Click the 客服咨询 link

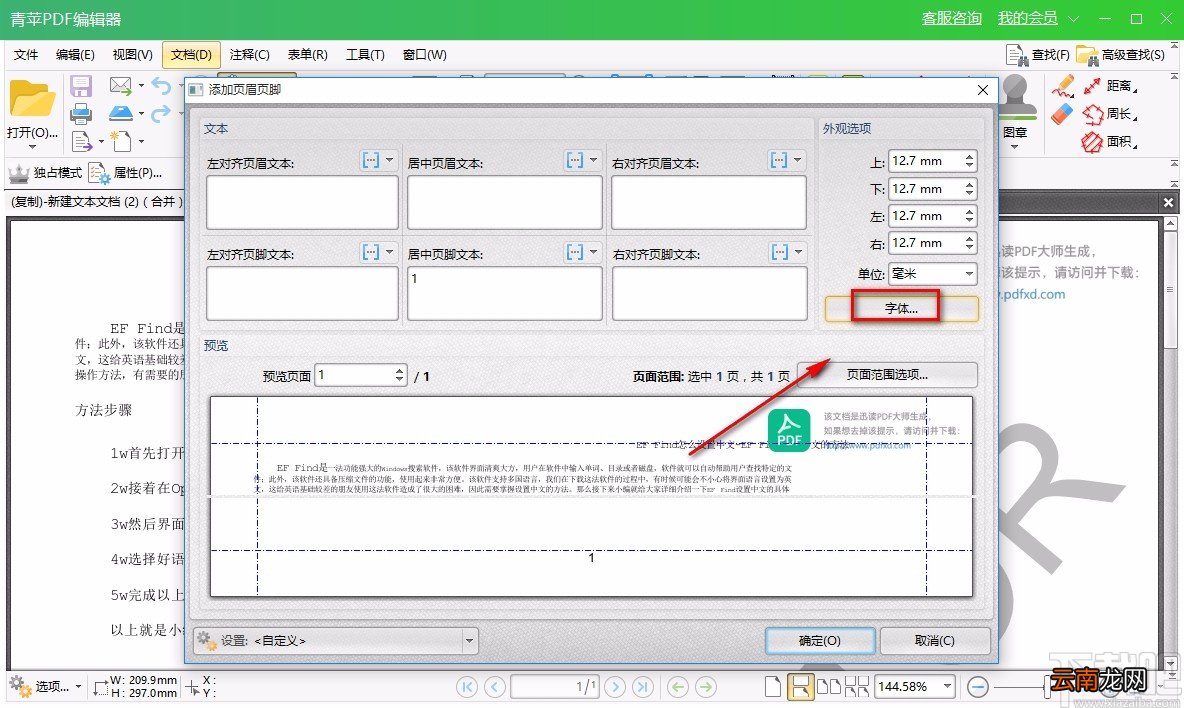pyautogui.click(x=951, y=18)
